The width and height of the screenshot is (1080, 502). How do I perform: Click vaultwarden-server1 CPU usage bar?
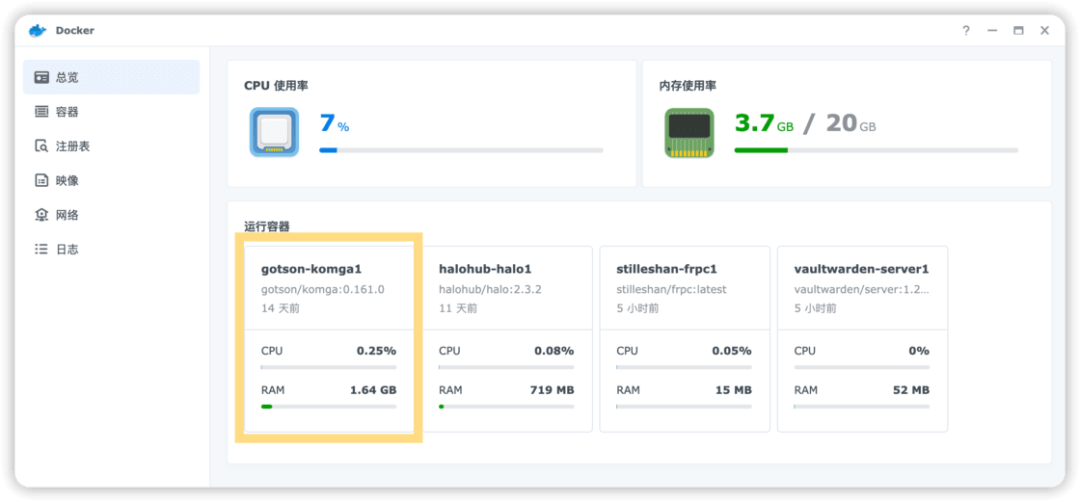point(862,367)
